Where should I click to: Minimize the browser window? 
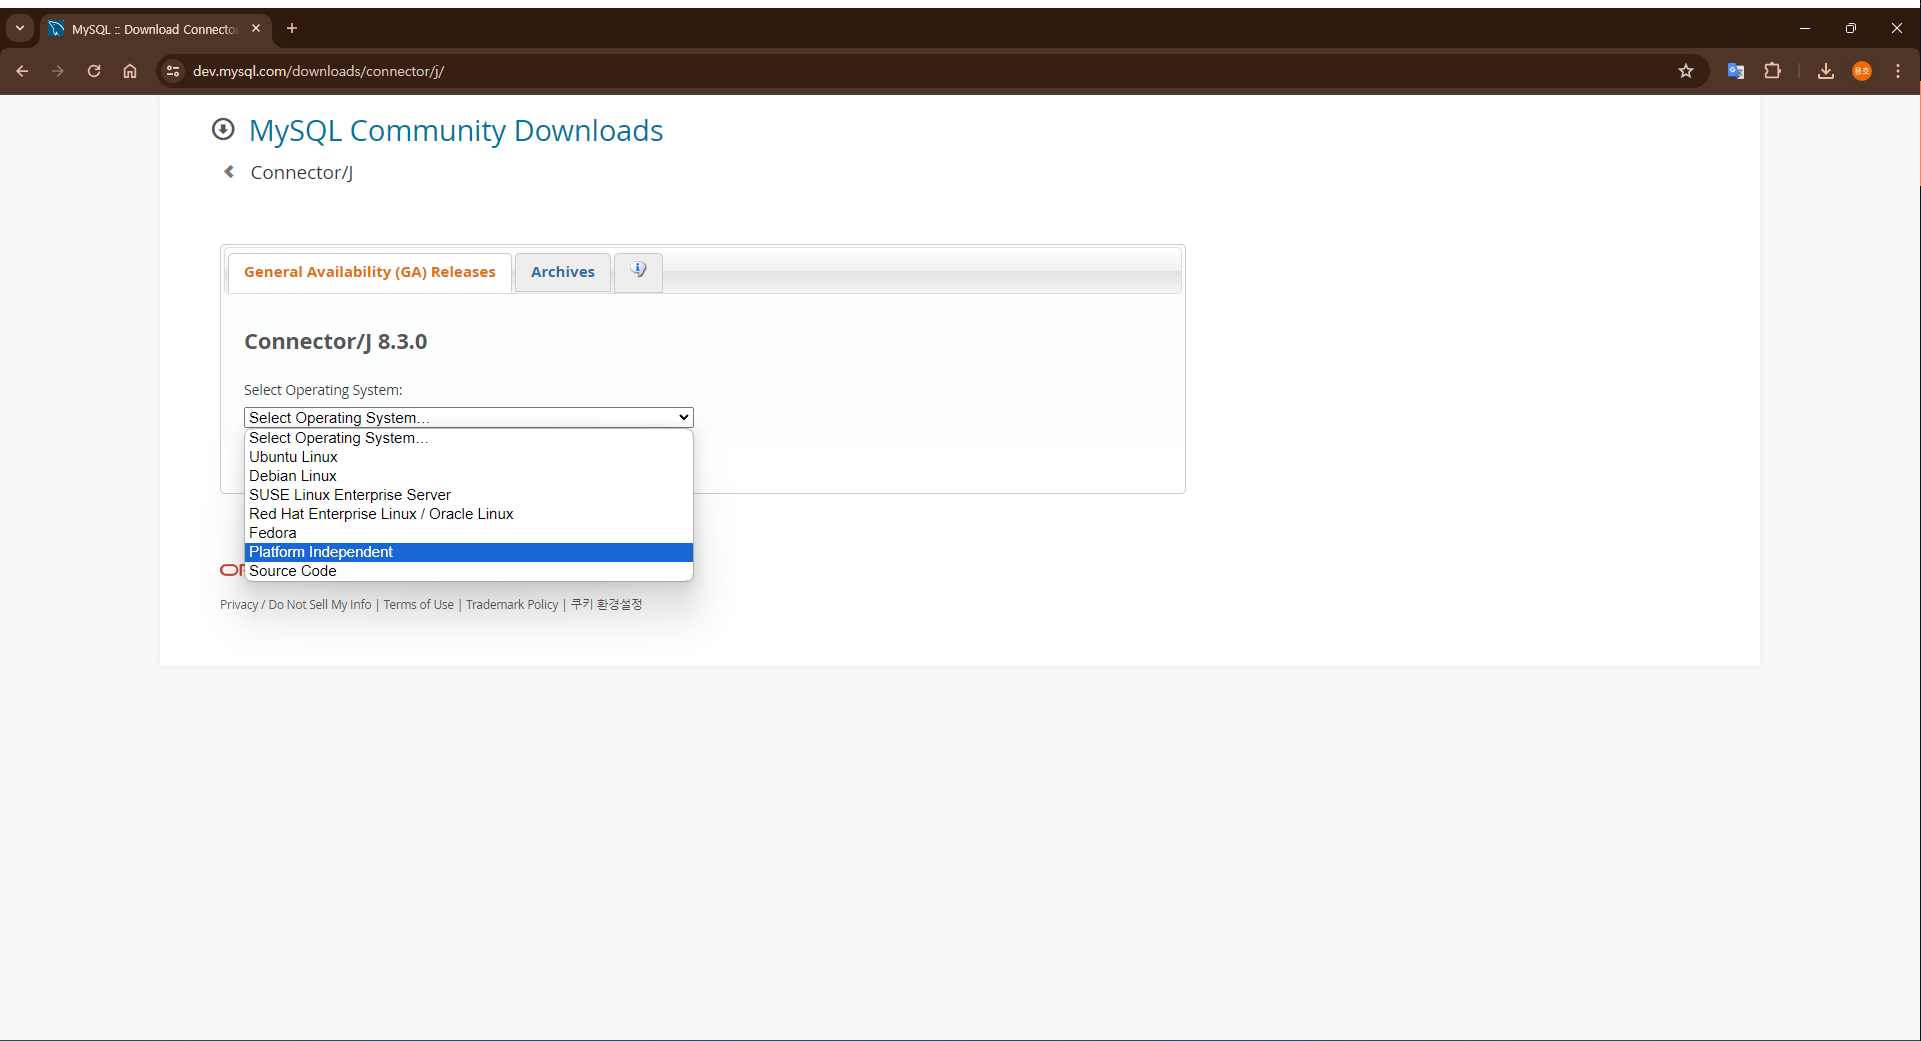tap(1805, 28)
